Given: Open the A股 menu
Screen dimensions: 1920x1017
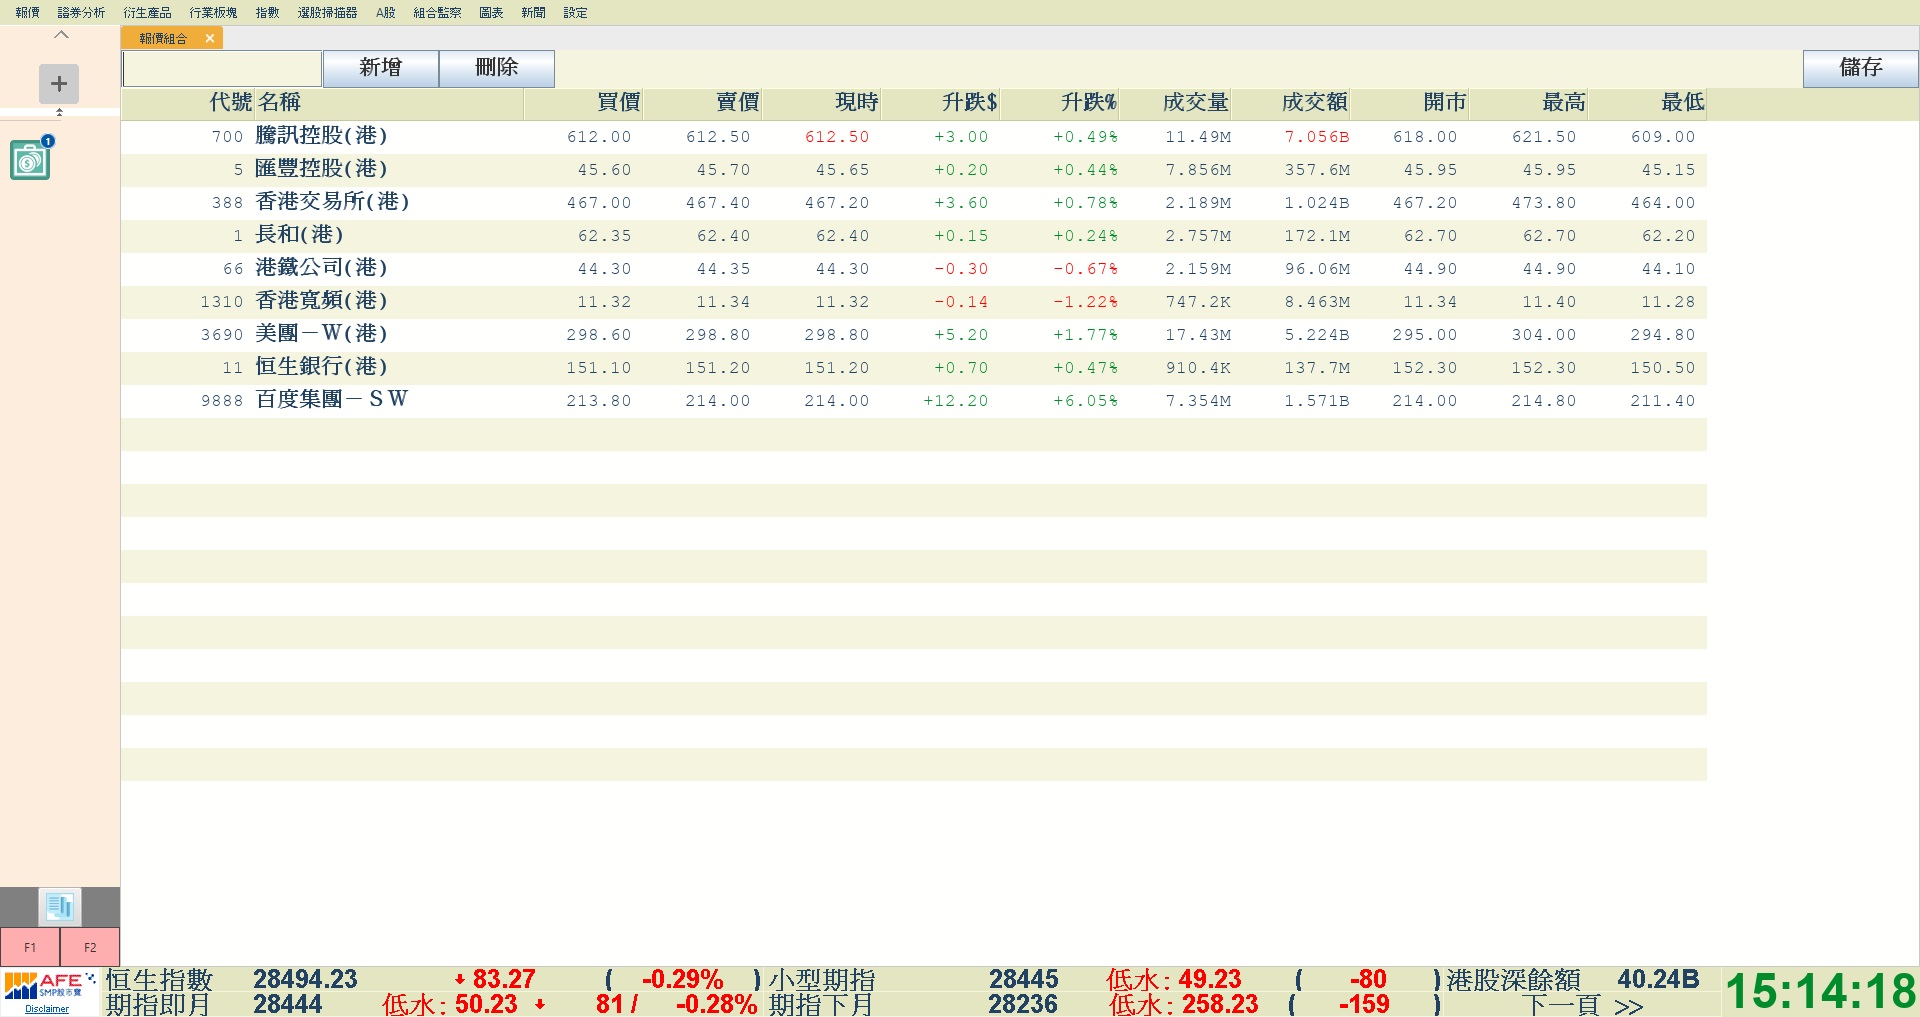Looking at the screenshot, I should tap(386, 12).
